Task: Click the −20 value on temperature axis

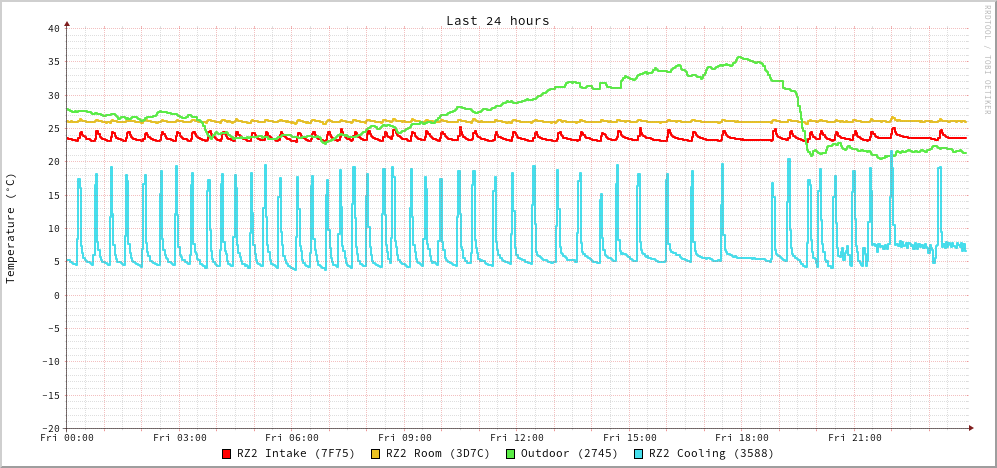Action: click(x=50, y=428)
